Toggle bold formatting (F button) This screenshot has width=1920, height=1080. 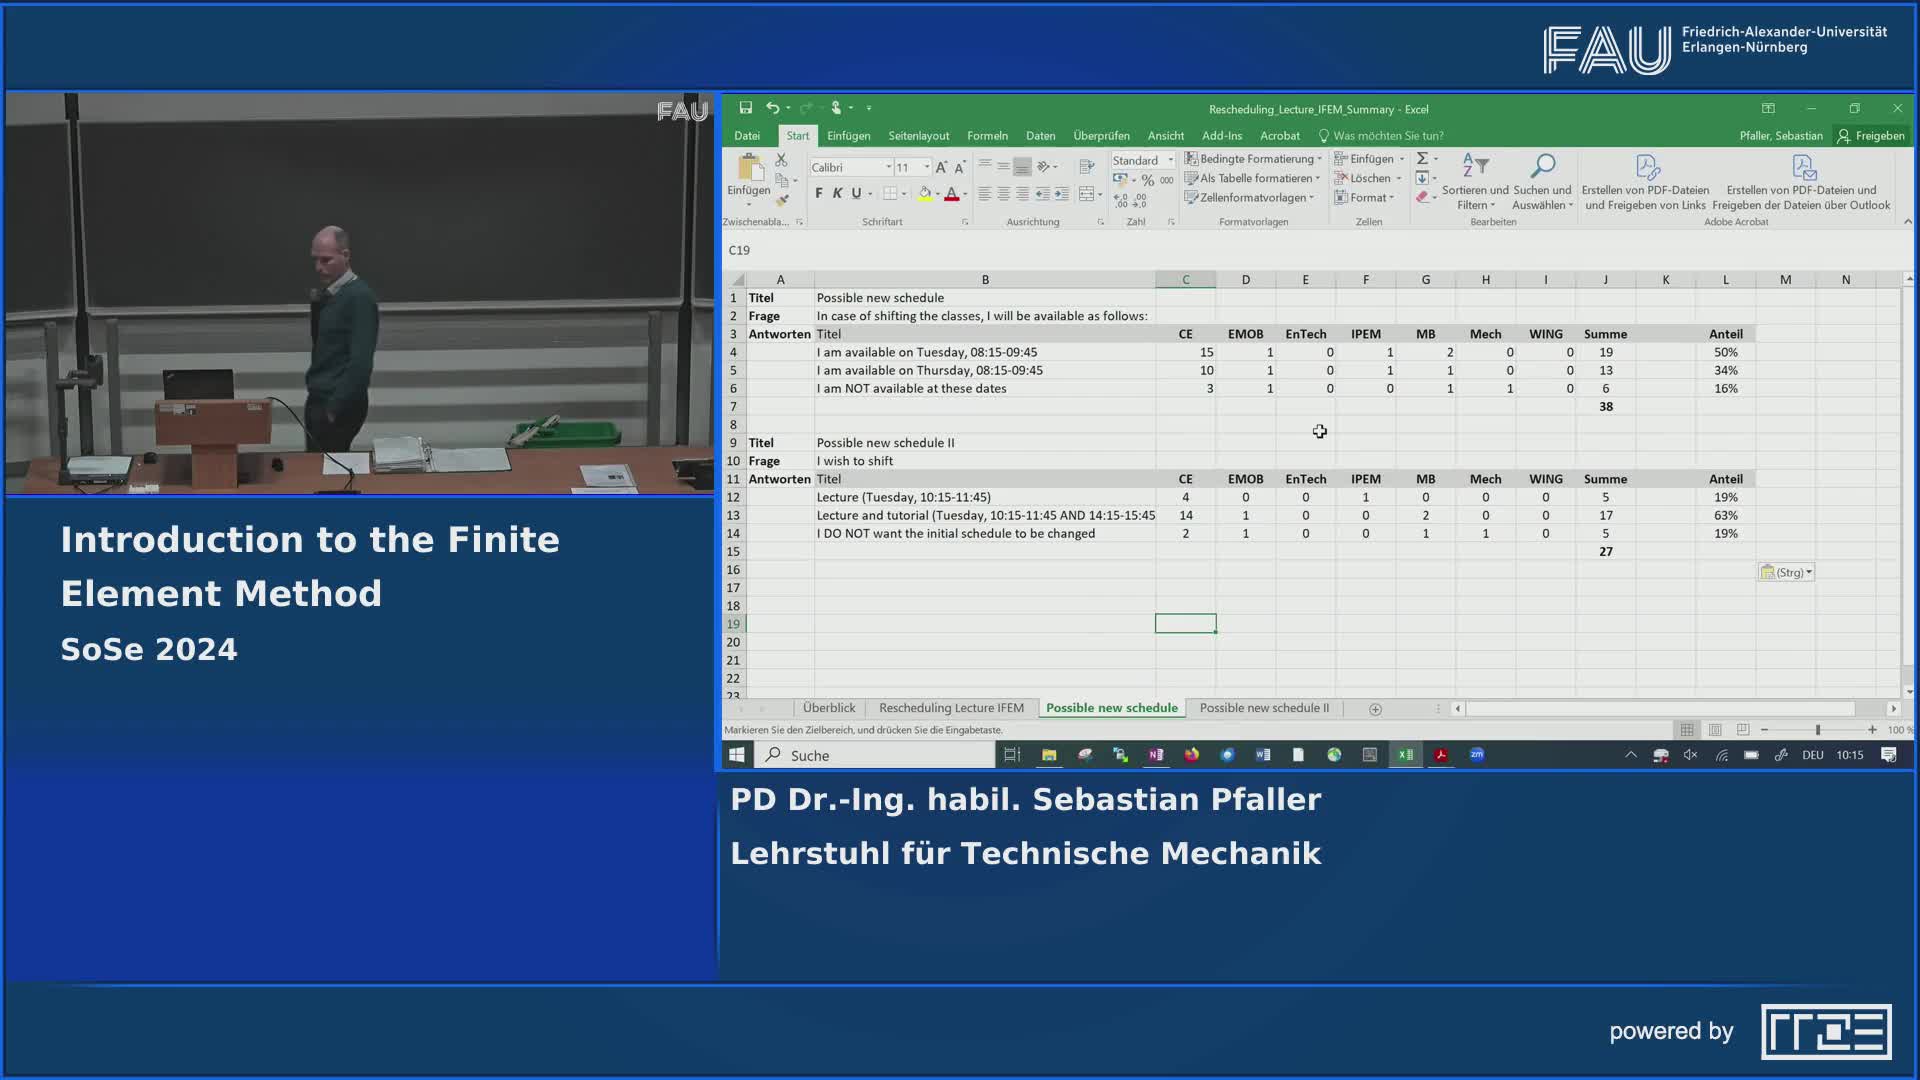click(x=818, y=194)
